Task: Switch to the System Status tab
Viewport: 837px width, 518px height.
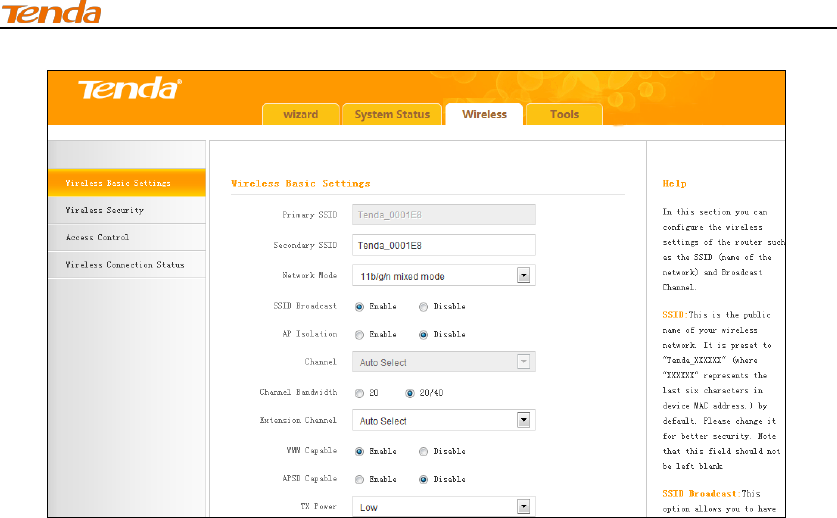Action: [x=392, y=114]
